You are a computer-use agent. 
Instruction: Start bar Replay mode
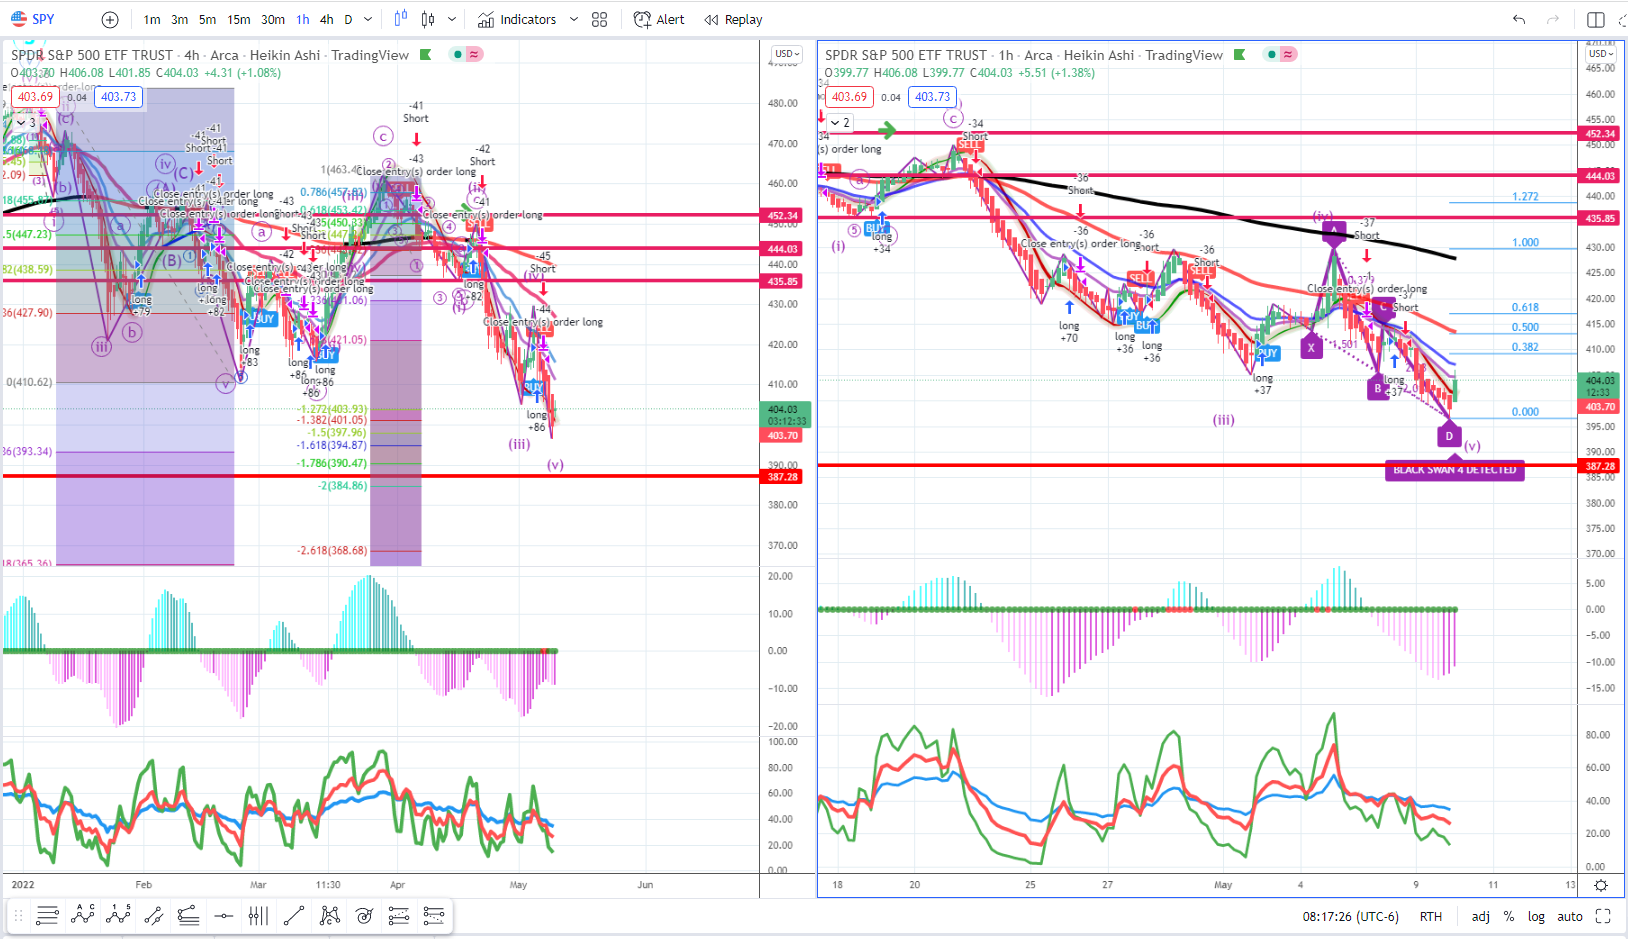tap(733, 20)
